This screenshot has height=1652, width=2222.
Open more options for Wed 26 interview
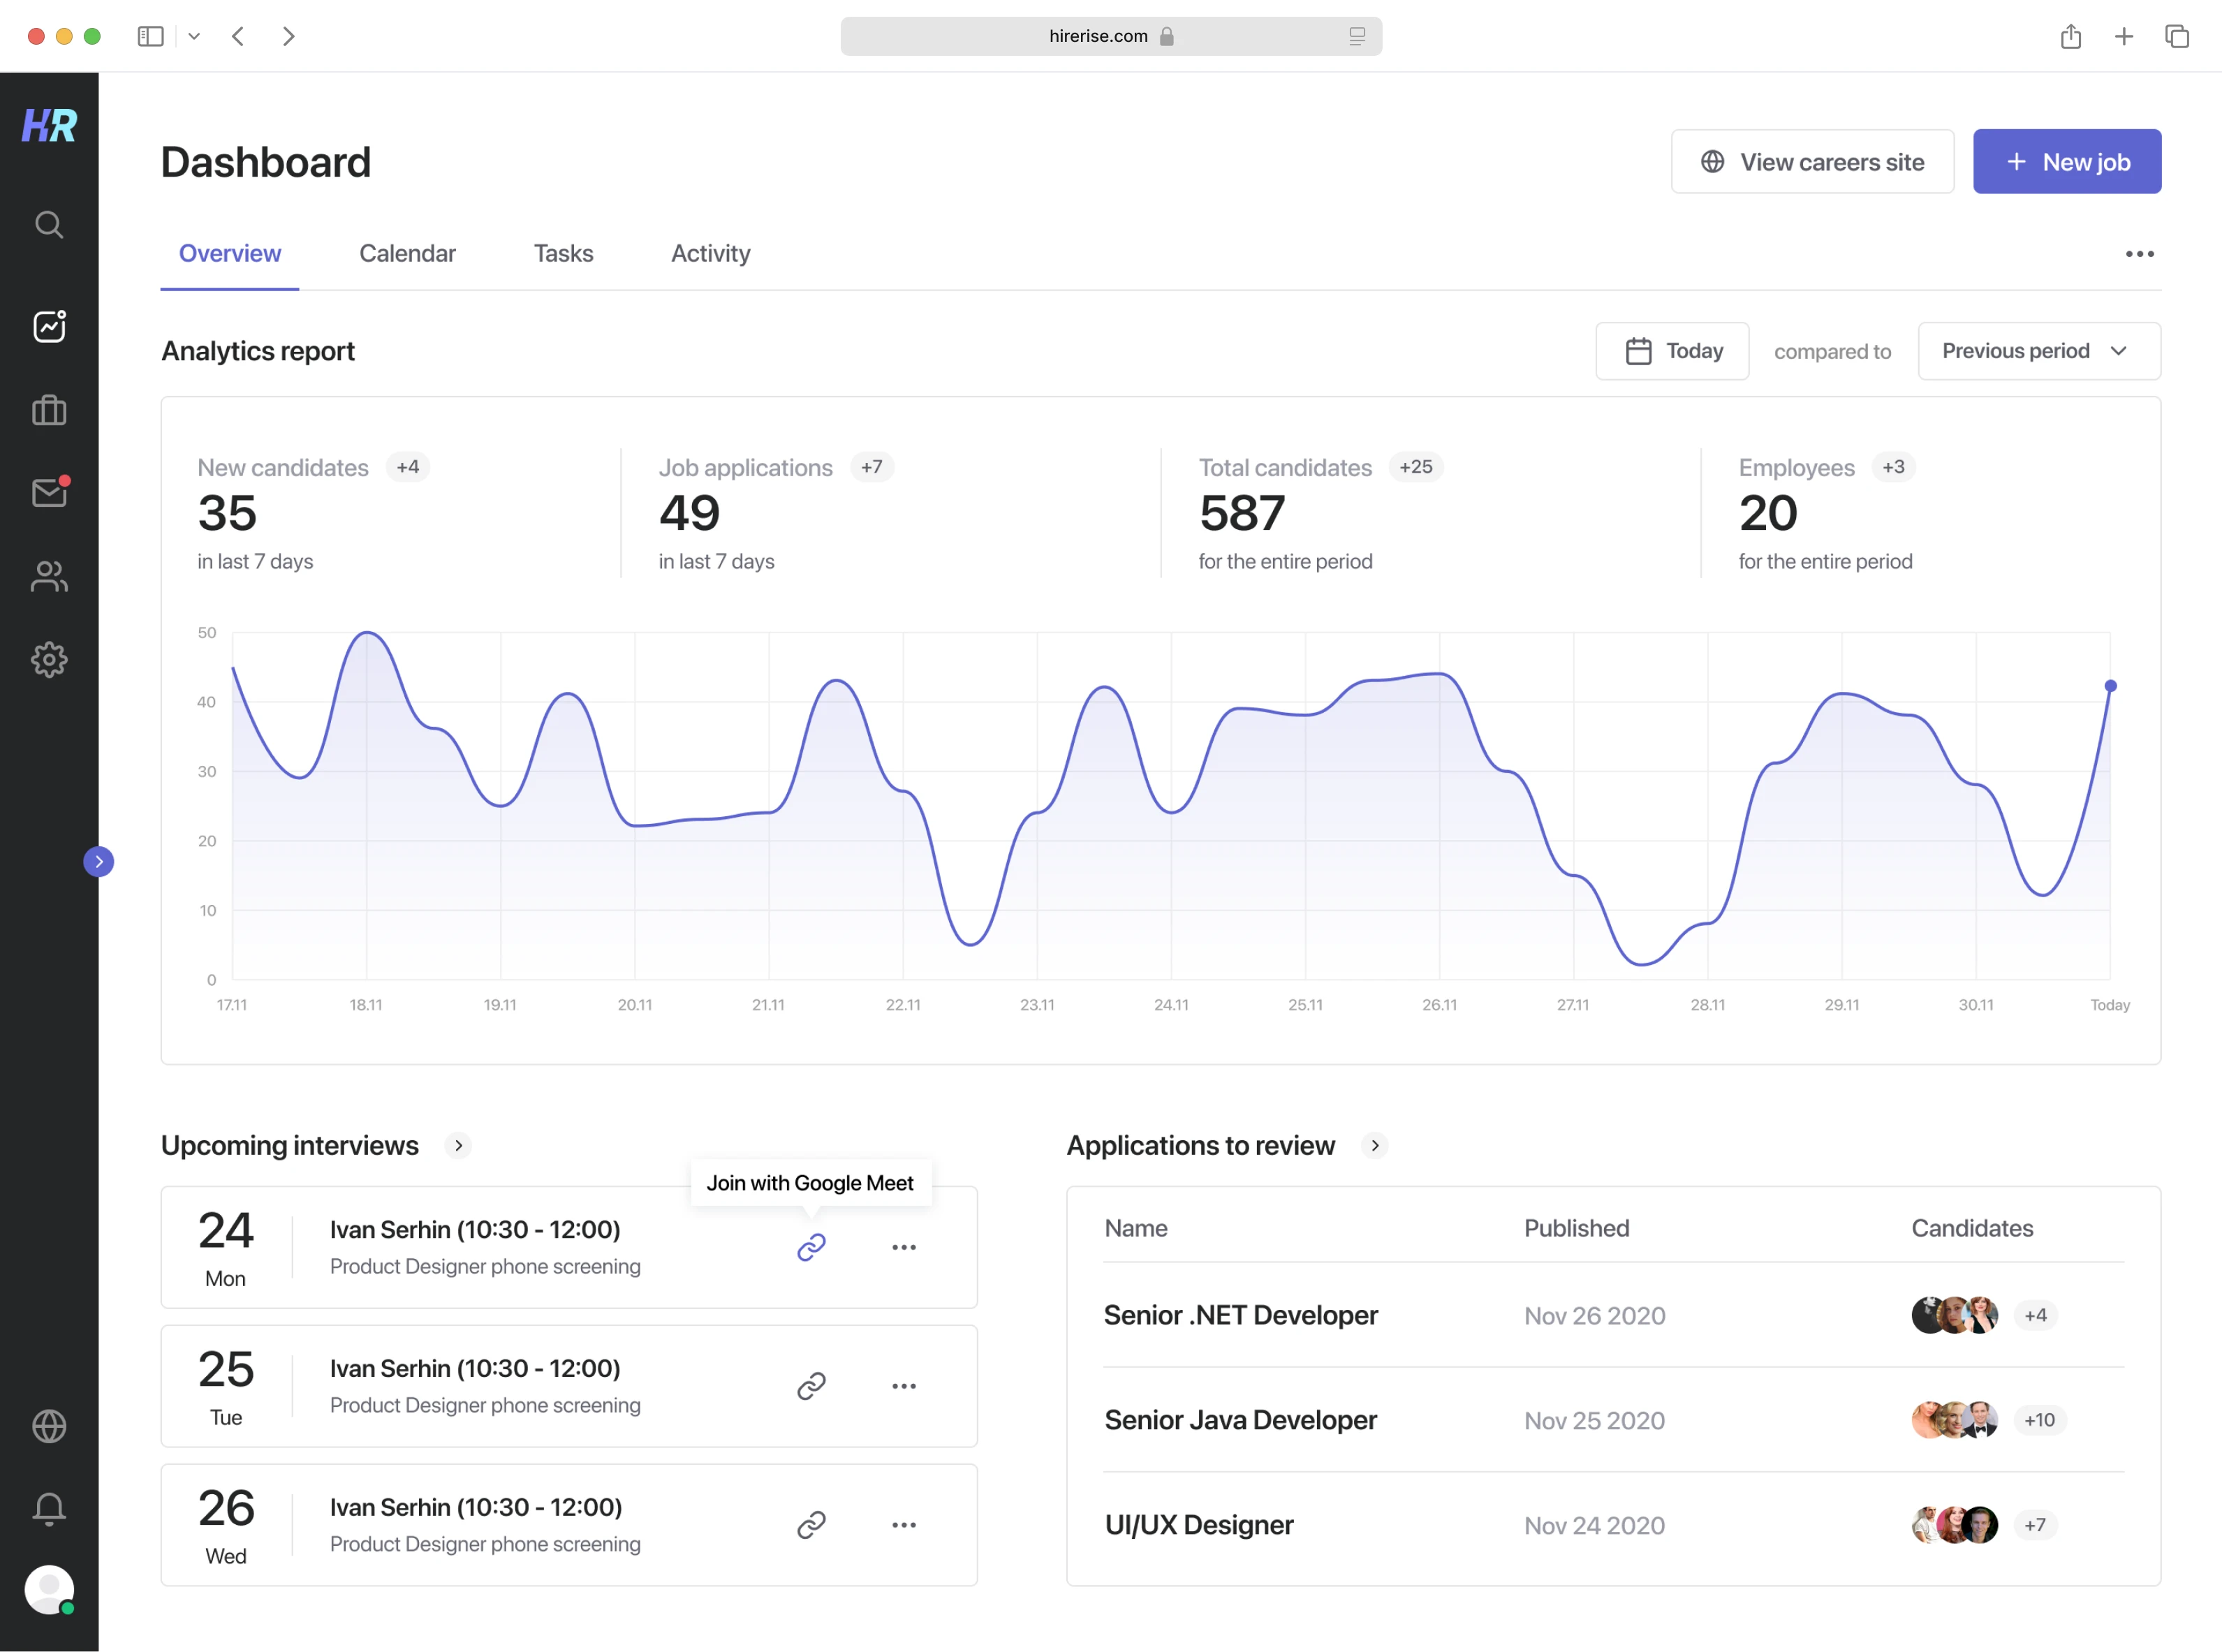(x=904, y=1525)
